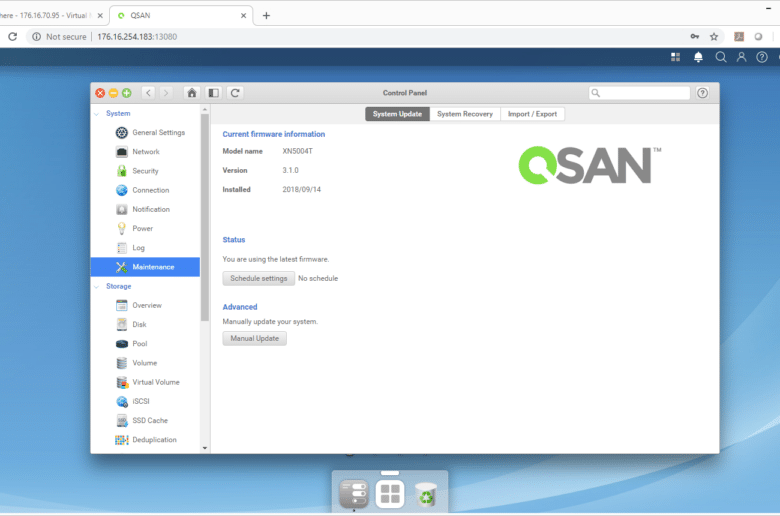Focus the Control Panel search field

tap(639, 93)
